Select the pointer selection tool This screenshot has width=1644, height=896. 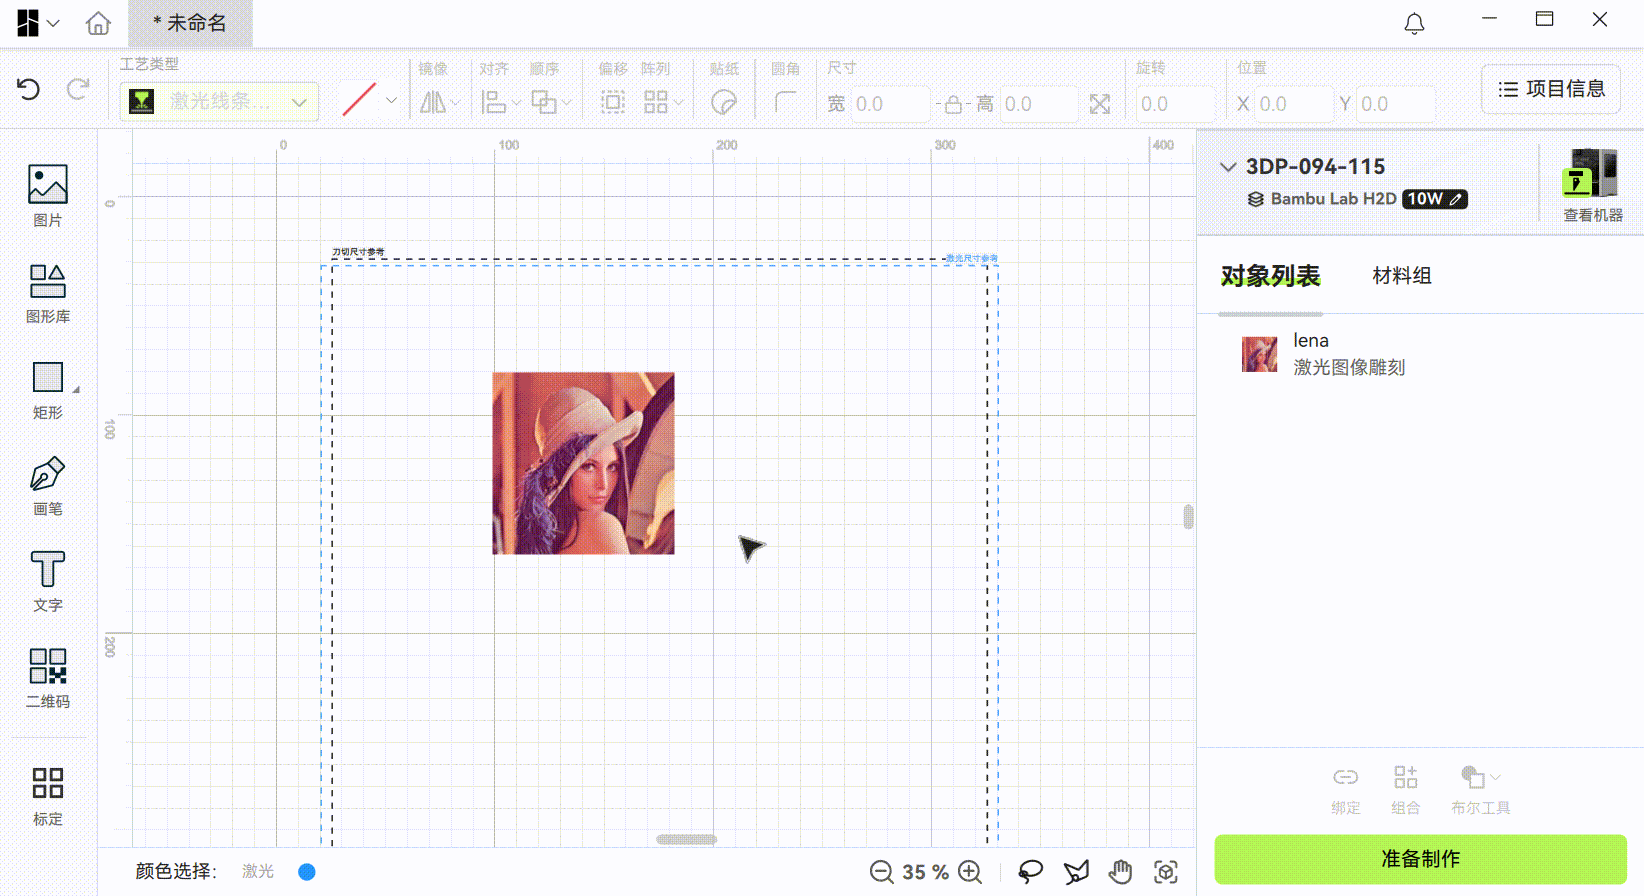[x=1076, y=872]
